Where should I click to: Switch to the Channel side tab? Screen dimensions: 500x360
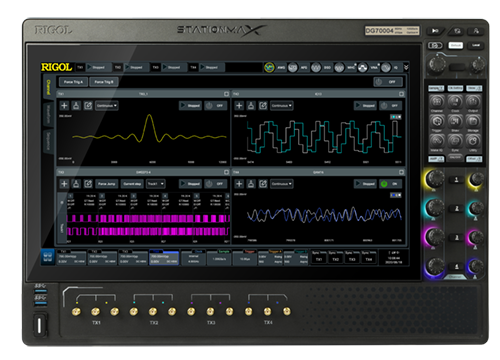click(48, 87)
